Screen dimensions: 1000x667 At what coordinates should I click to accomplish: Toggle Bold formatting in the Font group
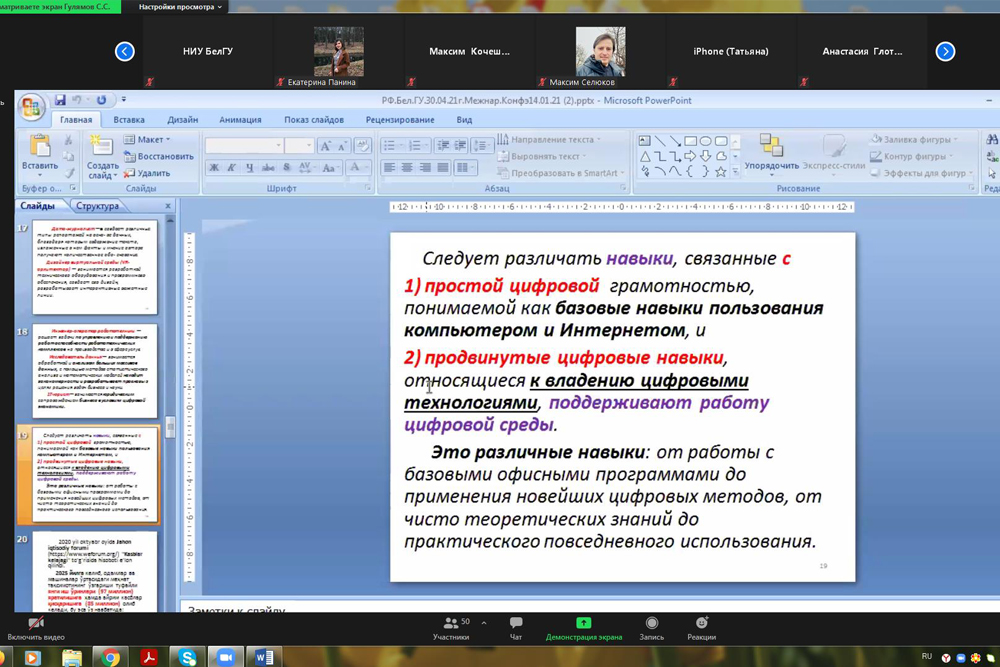214,168
